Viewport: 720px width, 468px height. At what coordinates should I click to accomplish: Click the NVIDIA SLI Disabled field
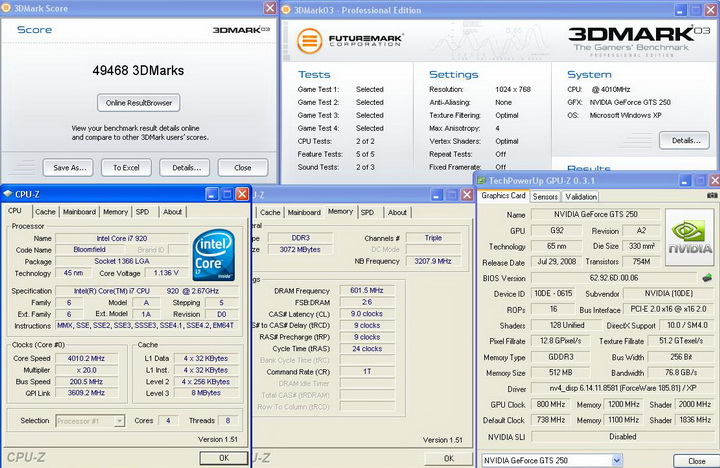tap(623, 436)
